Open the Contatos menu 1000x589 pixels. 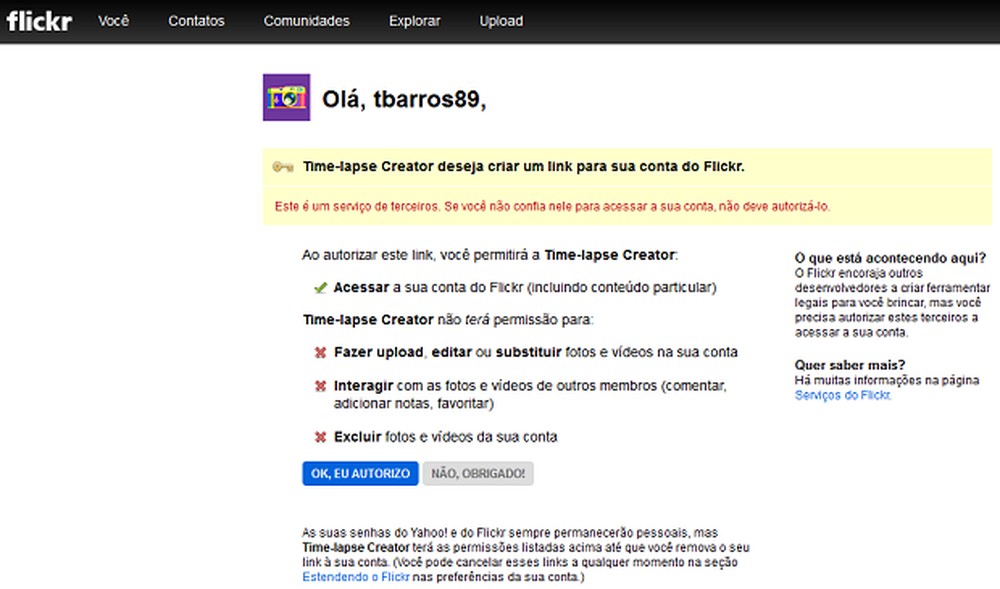click(x=196, y=20)
